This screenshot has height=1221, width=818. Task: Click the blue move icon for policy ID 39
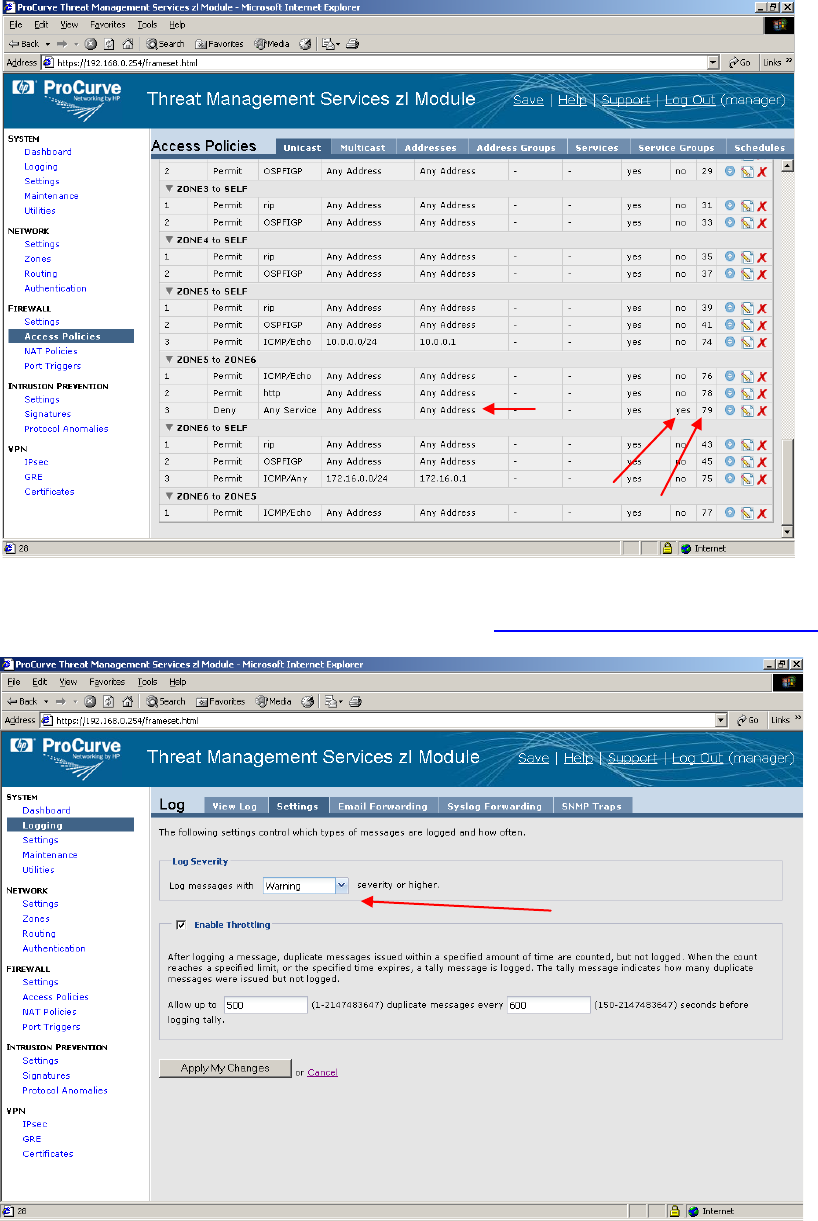coord(730,308)
